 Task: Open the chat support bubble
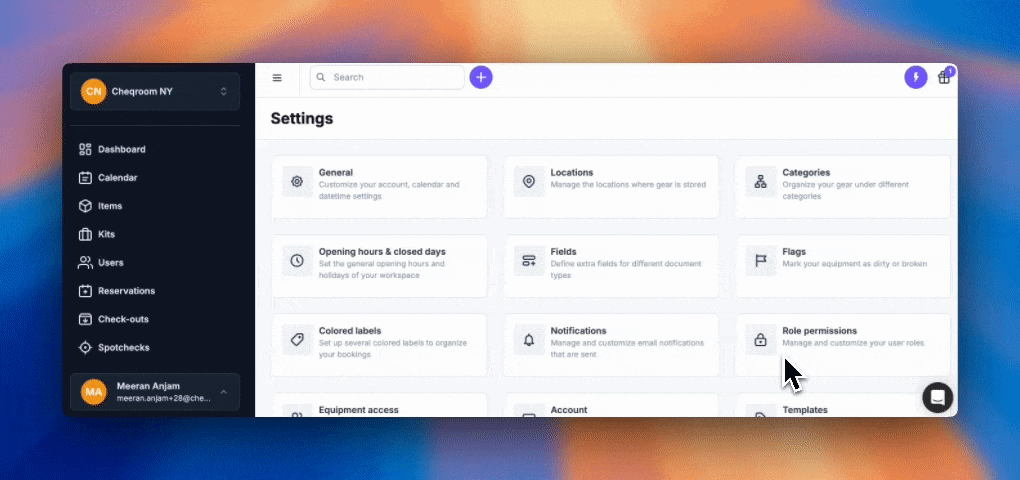click(937, 397)
